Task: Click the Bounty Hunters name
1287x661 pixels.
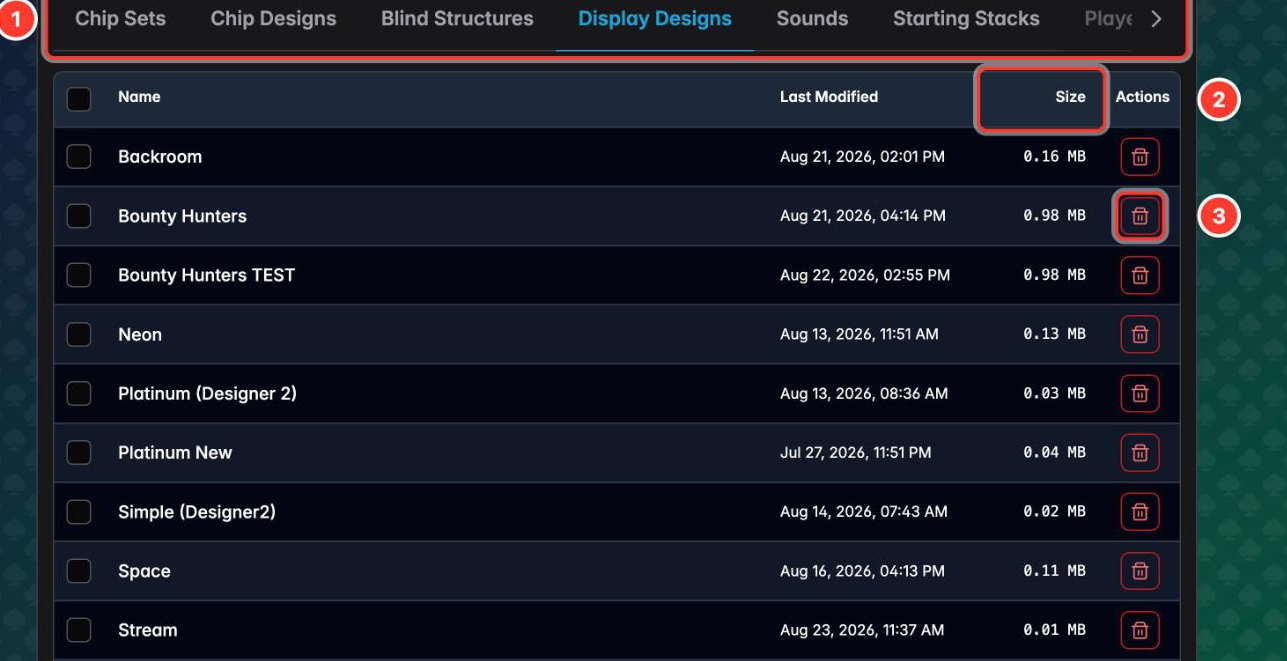Action: (x=182, y=216)
